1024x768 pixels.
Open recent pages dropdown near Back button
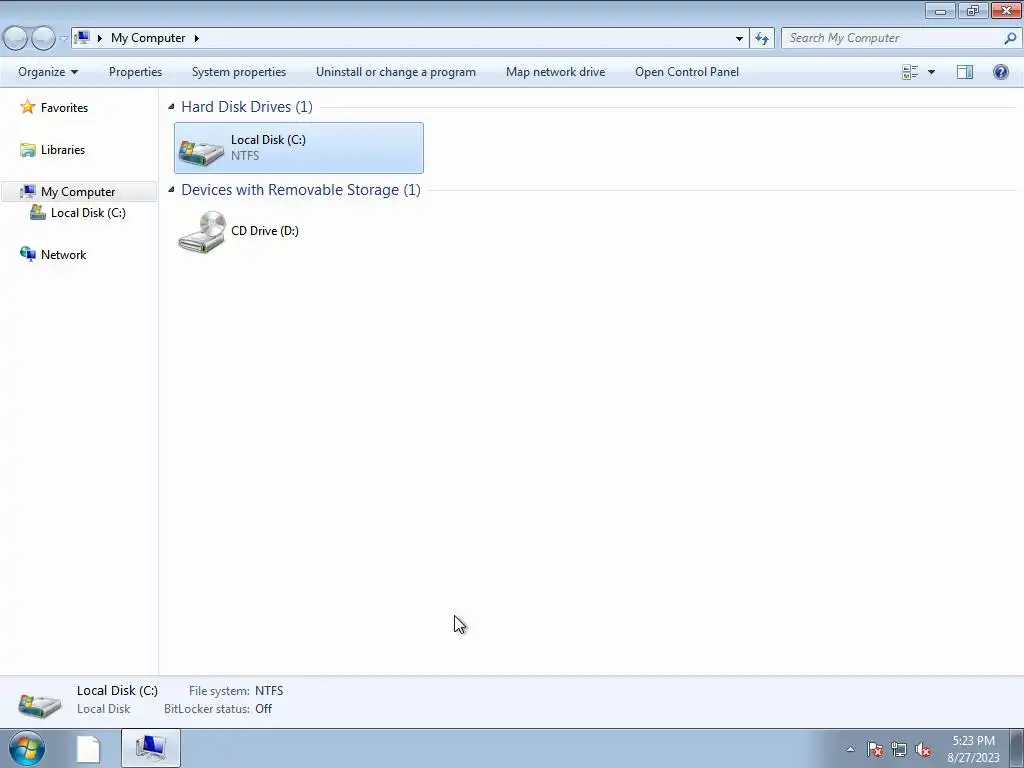[63, 39]
